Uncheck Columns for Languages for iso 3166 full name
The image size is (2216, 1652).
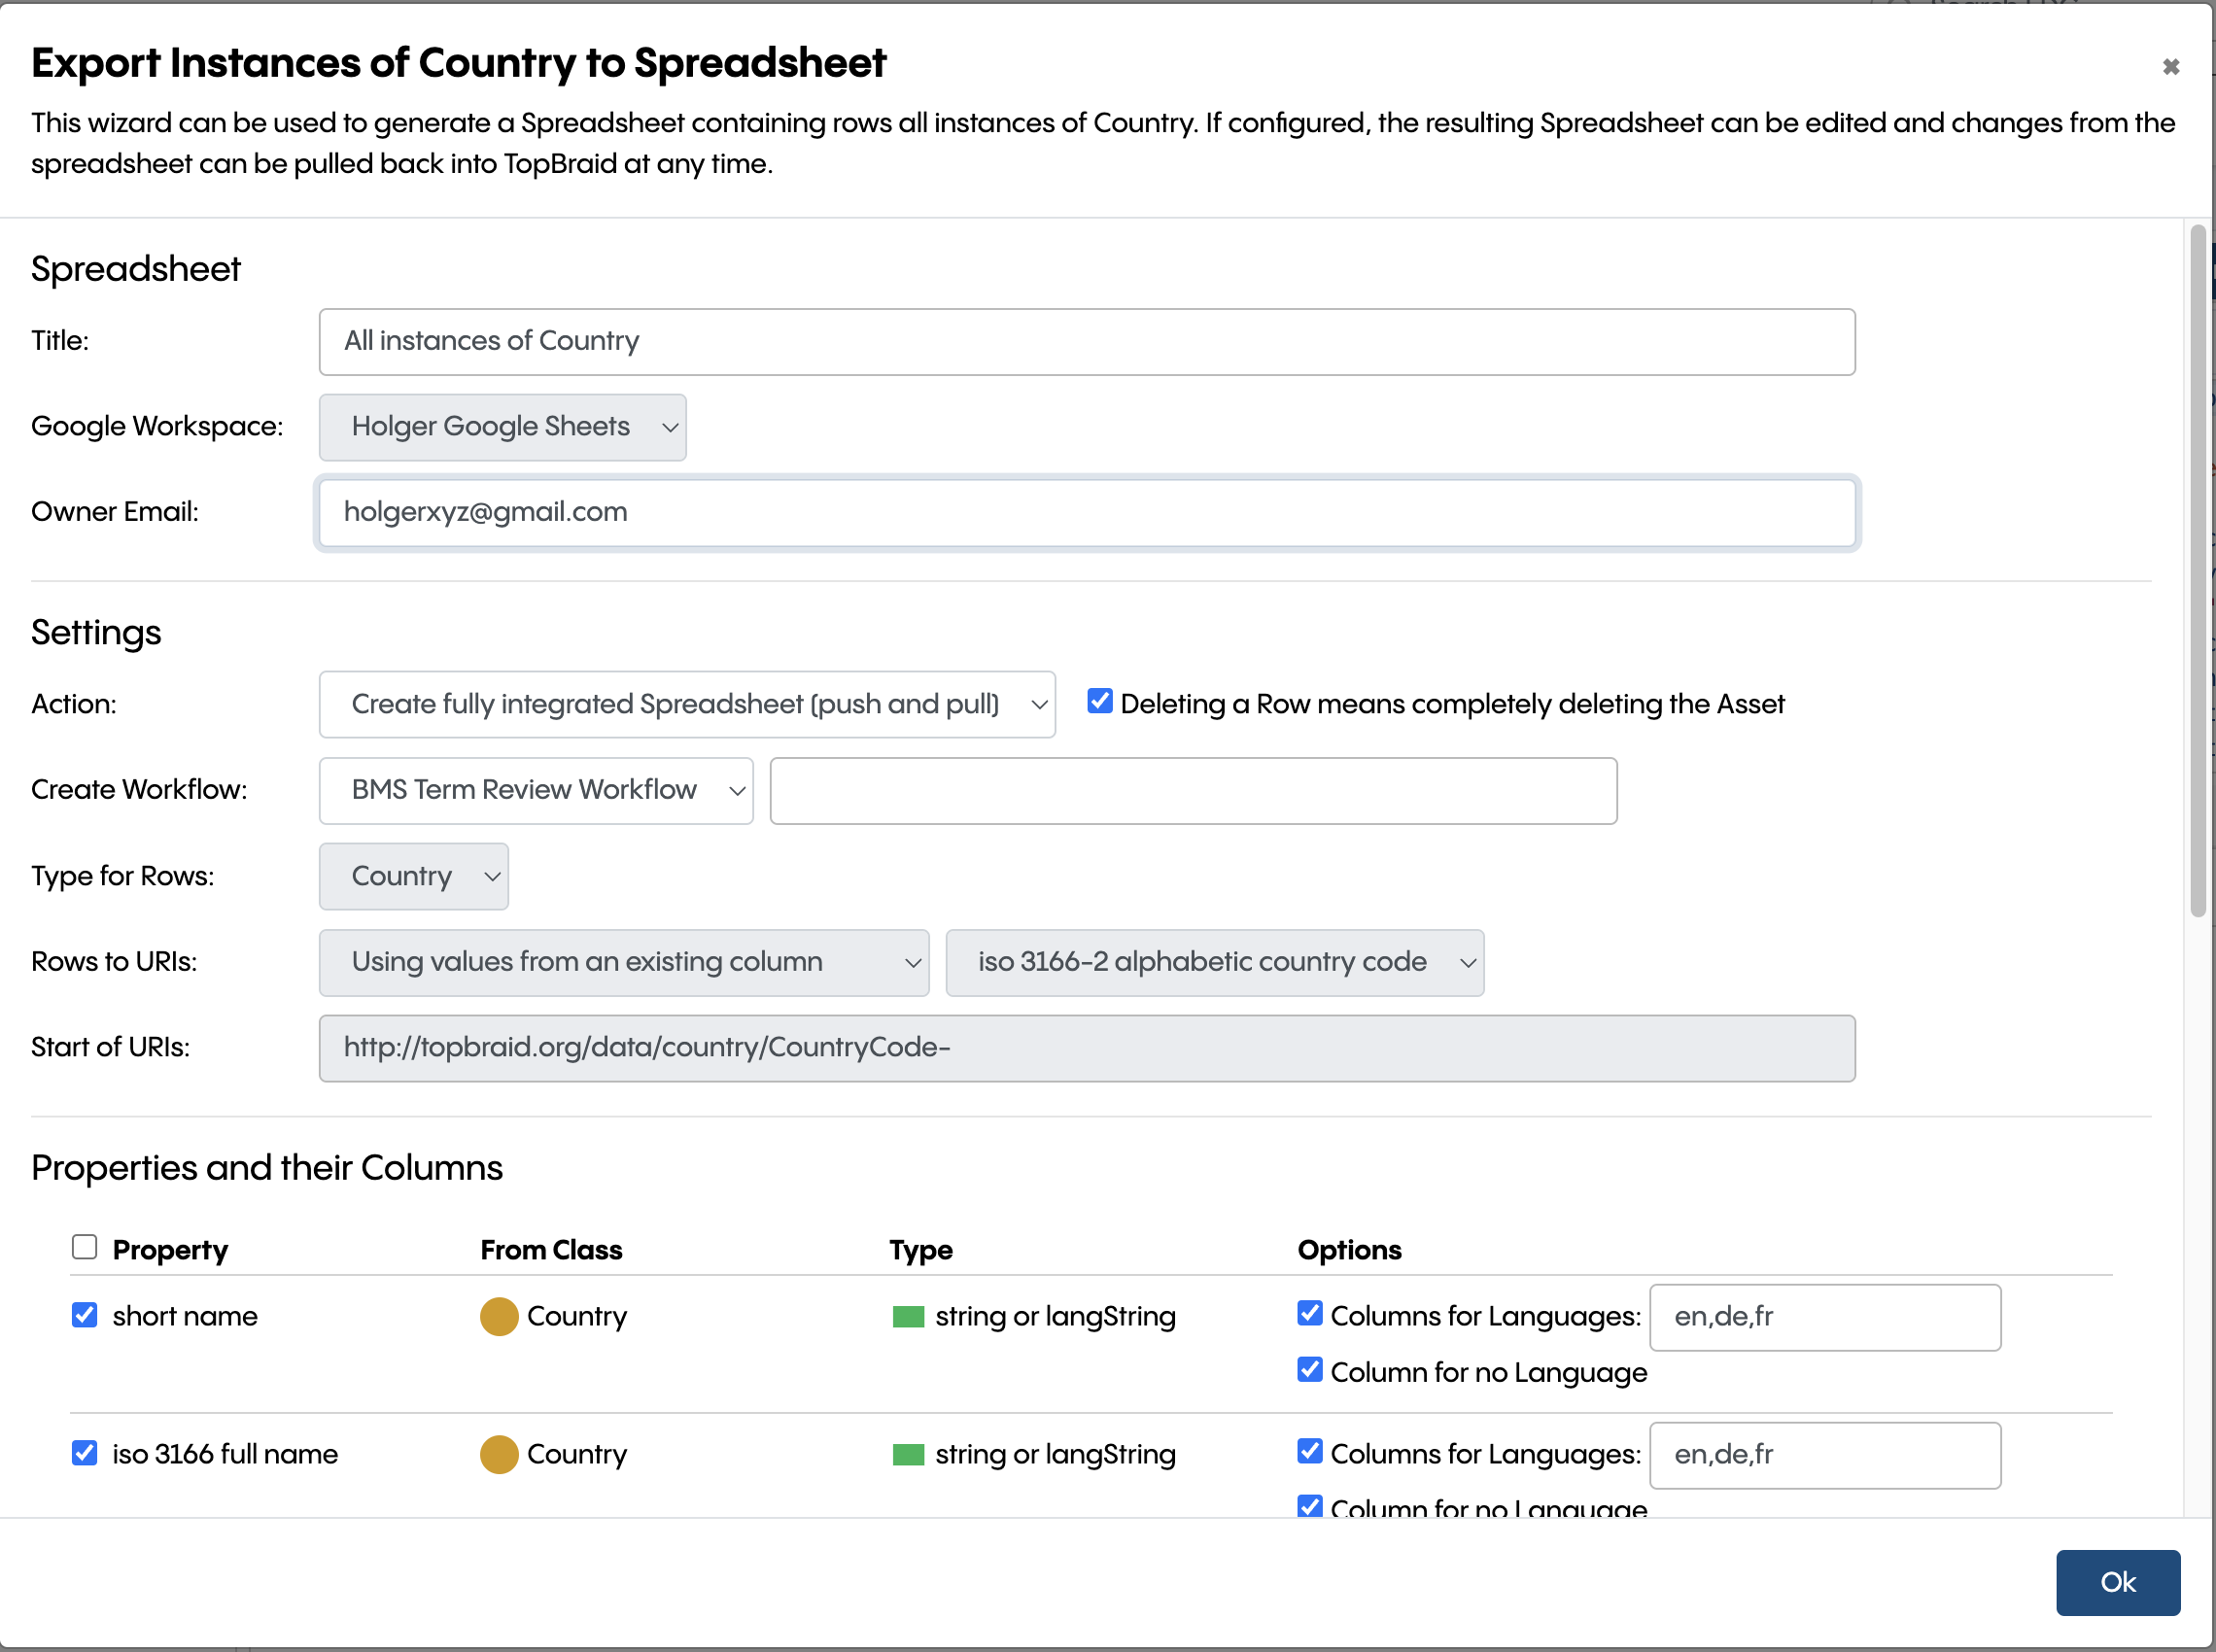[1309, 1451]
